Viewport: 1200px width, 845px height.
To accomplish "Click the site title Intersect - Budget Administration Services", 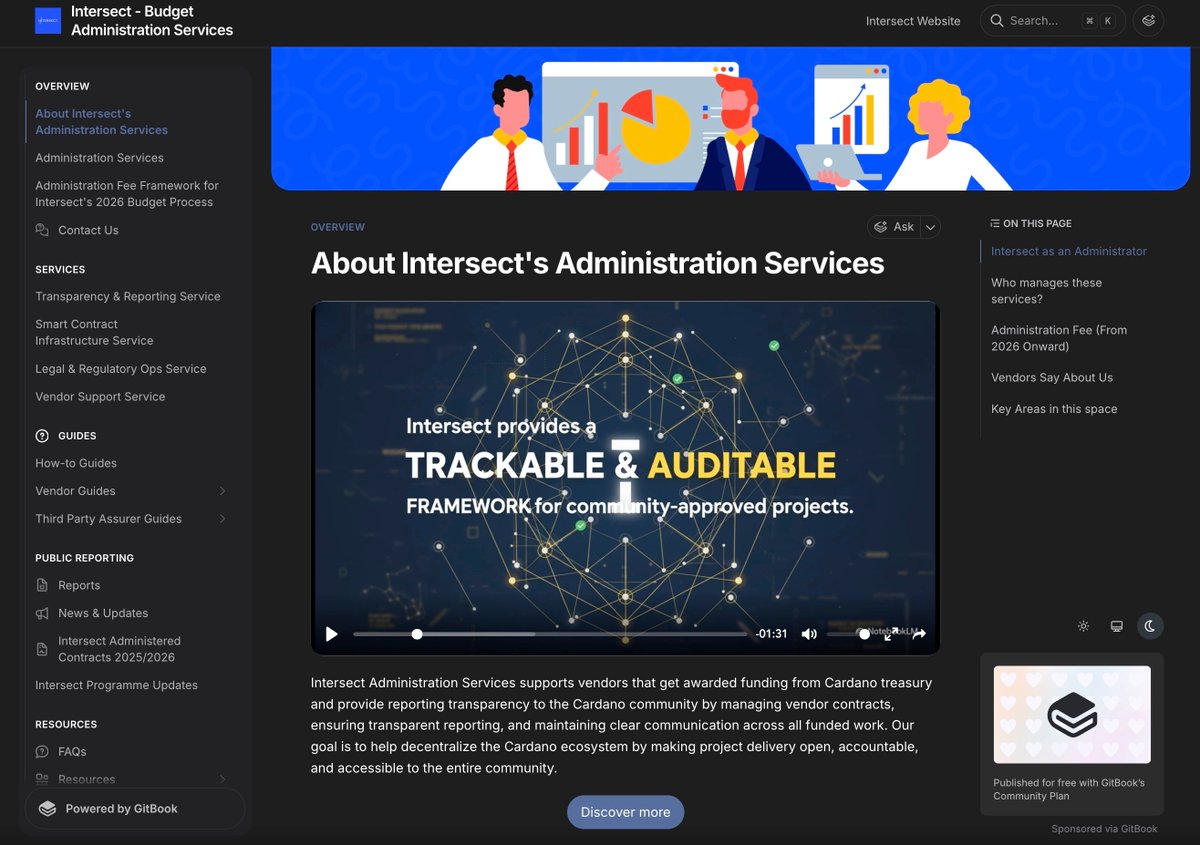I will coord(152,21).
